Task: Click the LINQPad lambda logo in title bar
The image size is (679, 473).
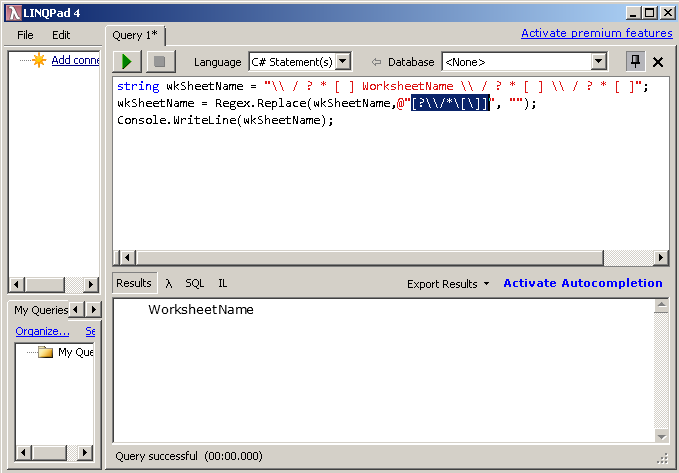Action: pyautogui.click(x=13, y=13)
